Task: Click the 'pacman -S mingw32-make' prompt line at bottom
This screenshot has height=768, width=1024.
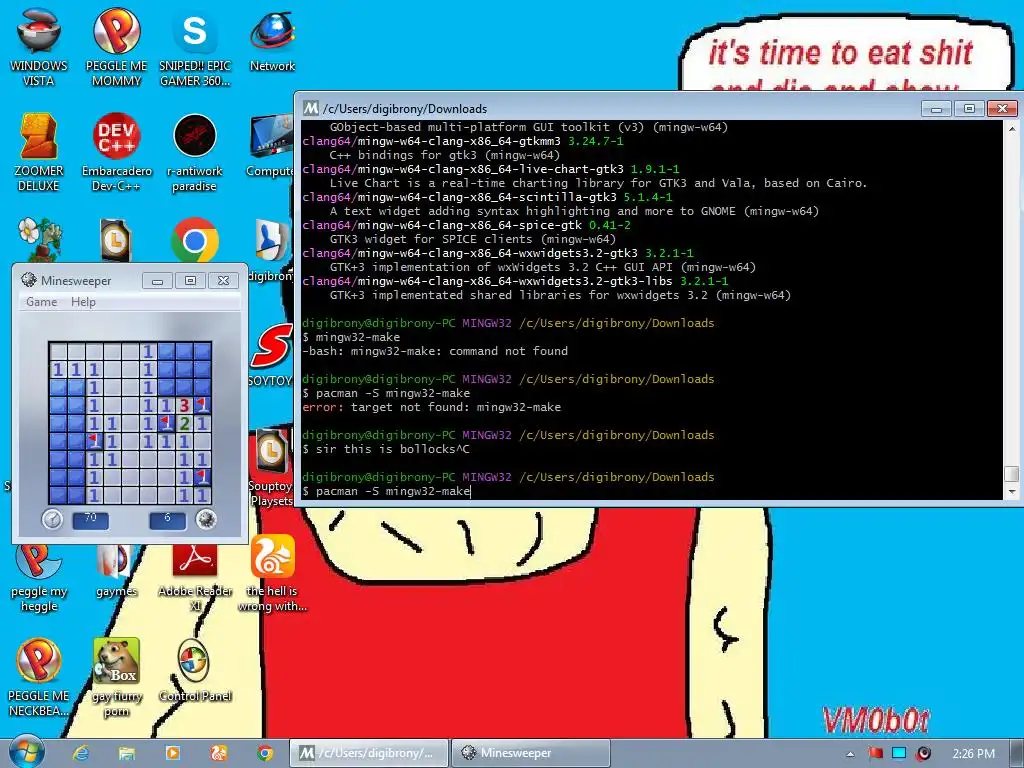Action: point(386,491)
